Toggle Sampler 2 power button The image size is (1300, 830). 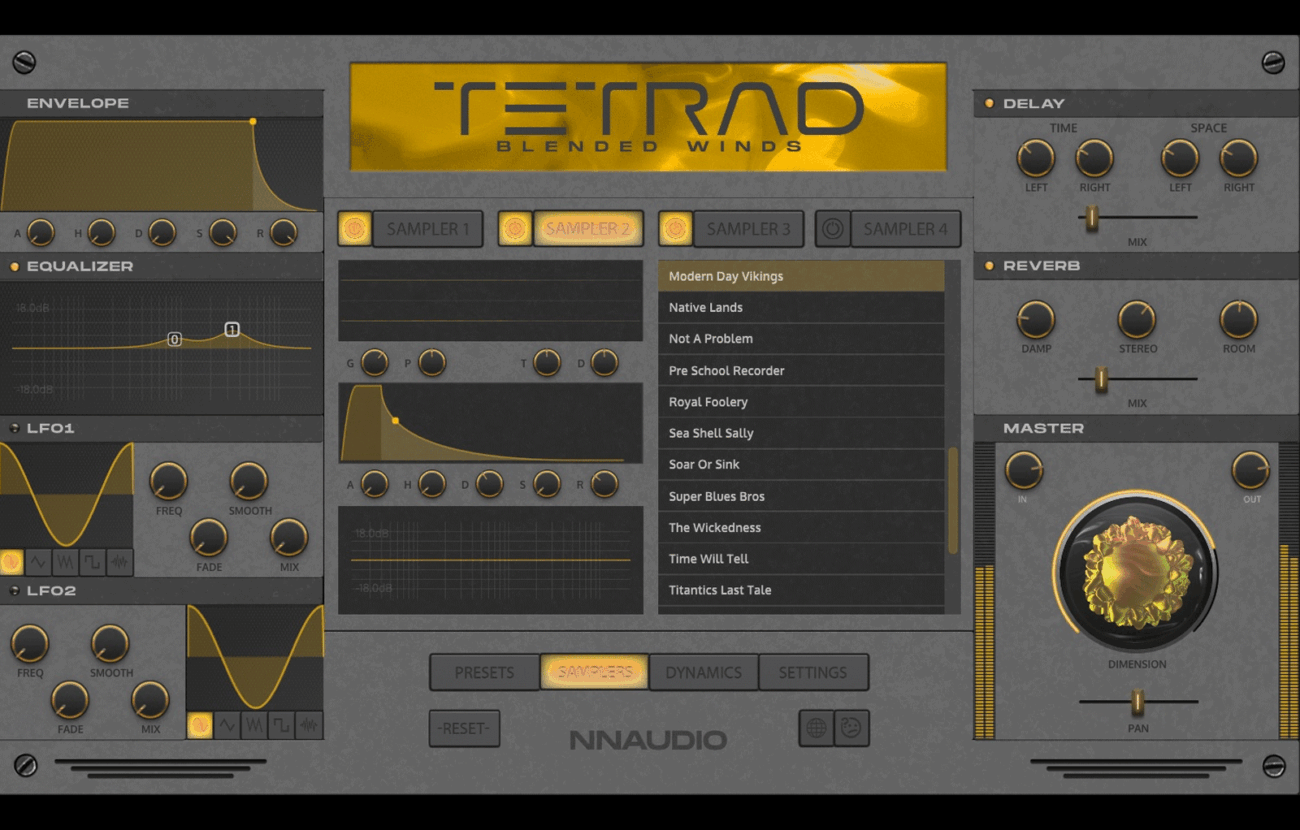(515, 229)
